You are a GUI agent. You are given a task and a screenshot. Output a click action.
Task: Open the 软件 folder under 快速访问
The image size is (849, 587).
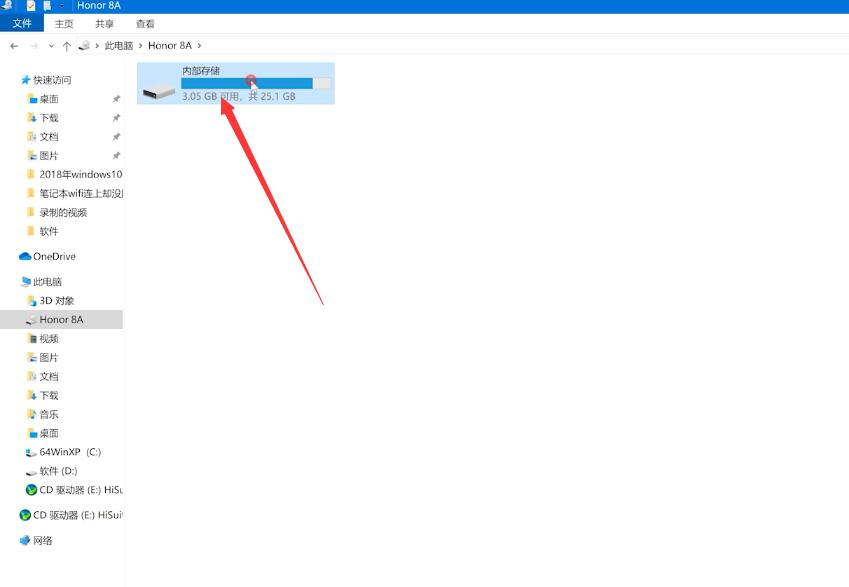[x=49, y=231]
